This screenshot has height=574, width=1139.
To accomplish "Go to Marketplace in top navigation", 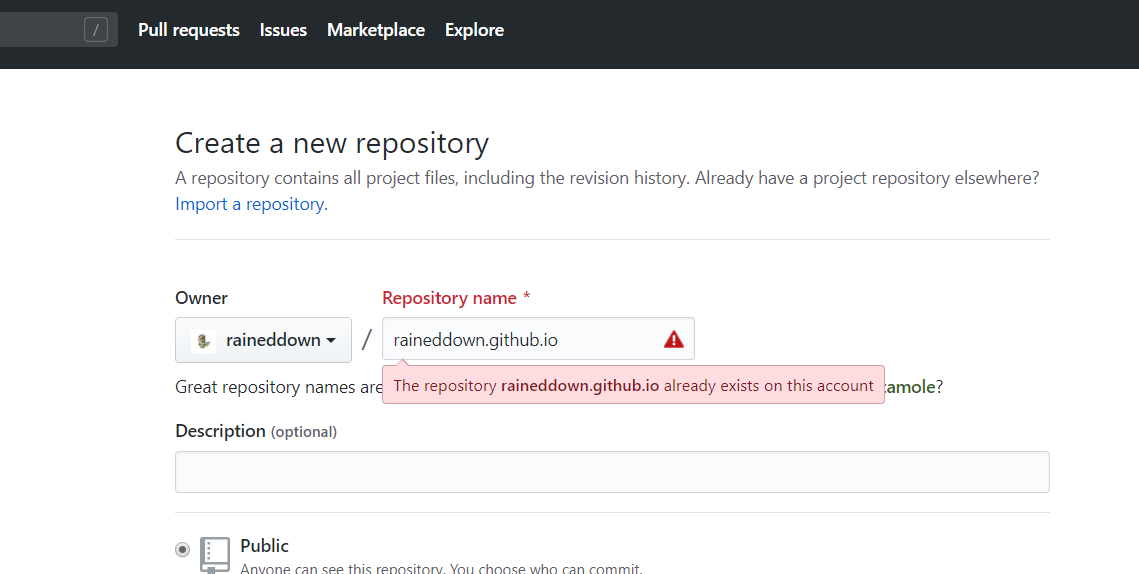I will (x=376, y=30).
